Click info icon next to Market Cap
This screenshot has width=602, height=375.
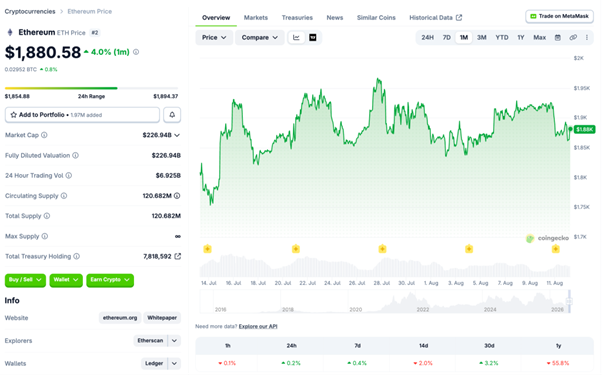44,135
